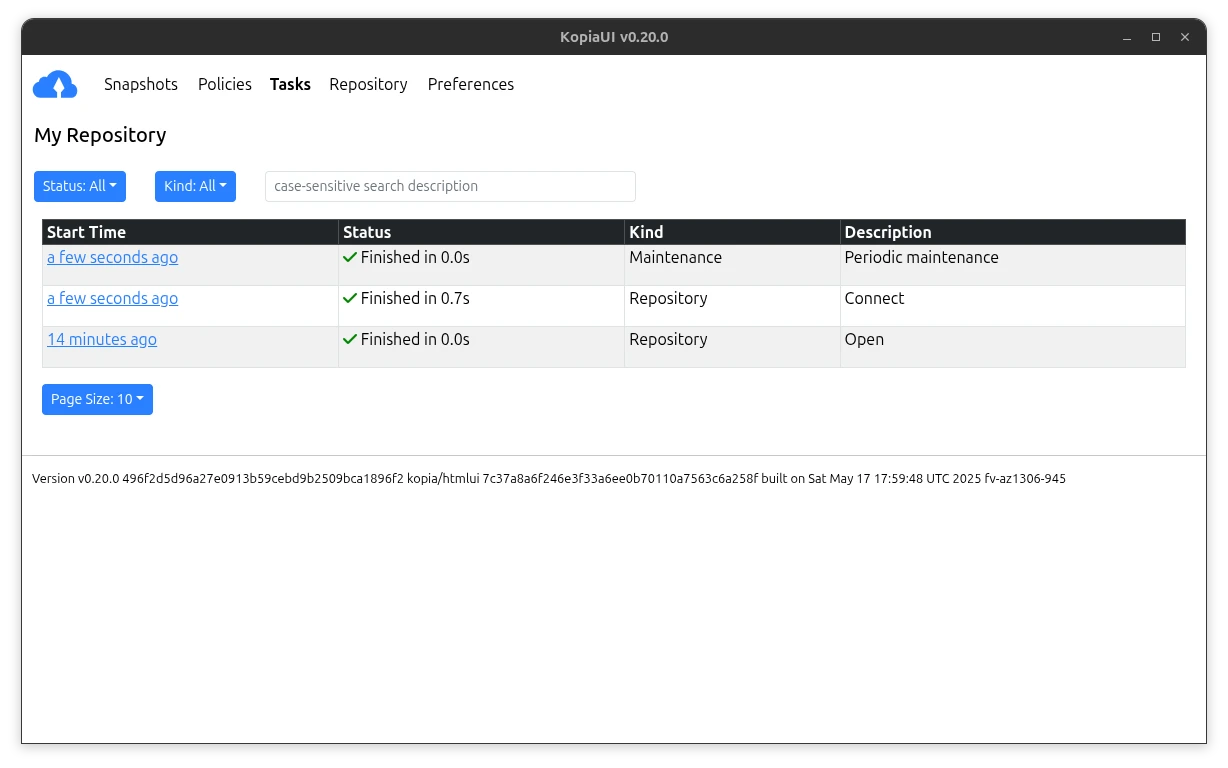Click the Connect task's start time link
1228x768 pixels.
pos(112,298)
